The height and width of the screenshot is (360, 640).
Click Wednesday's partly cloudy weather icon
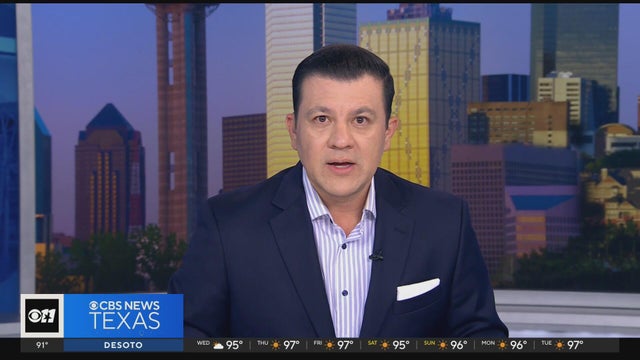(218, 346)
